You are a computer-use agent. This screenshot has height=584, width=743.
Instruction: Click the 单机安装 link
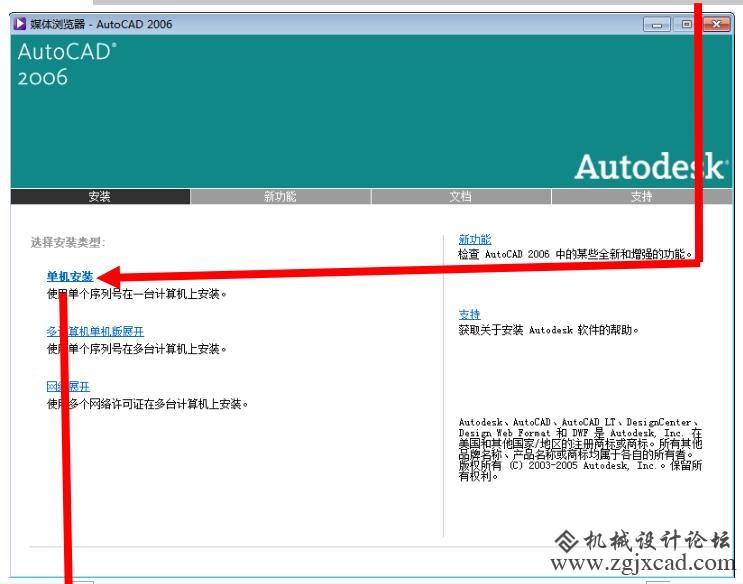(x=70, y=276)
